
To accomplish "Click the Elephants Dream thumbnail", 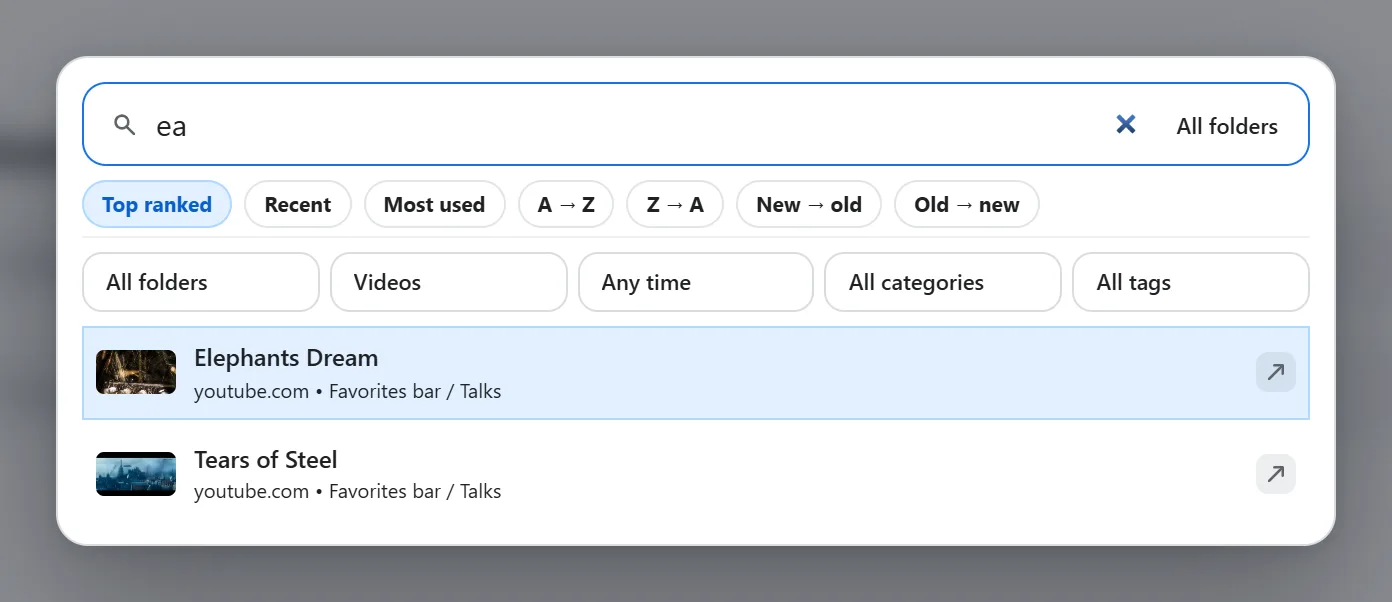I will click(x=136, y=372).
